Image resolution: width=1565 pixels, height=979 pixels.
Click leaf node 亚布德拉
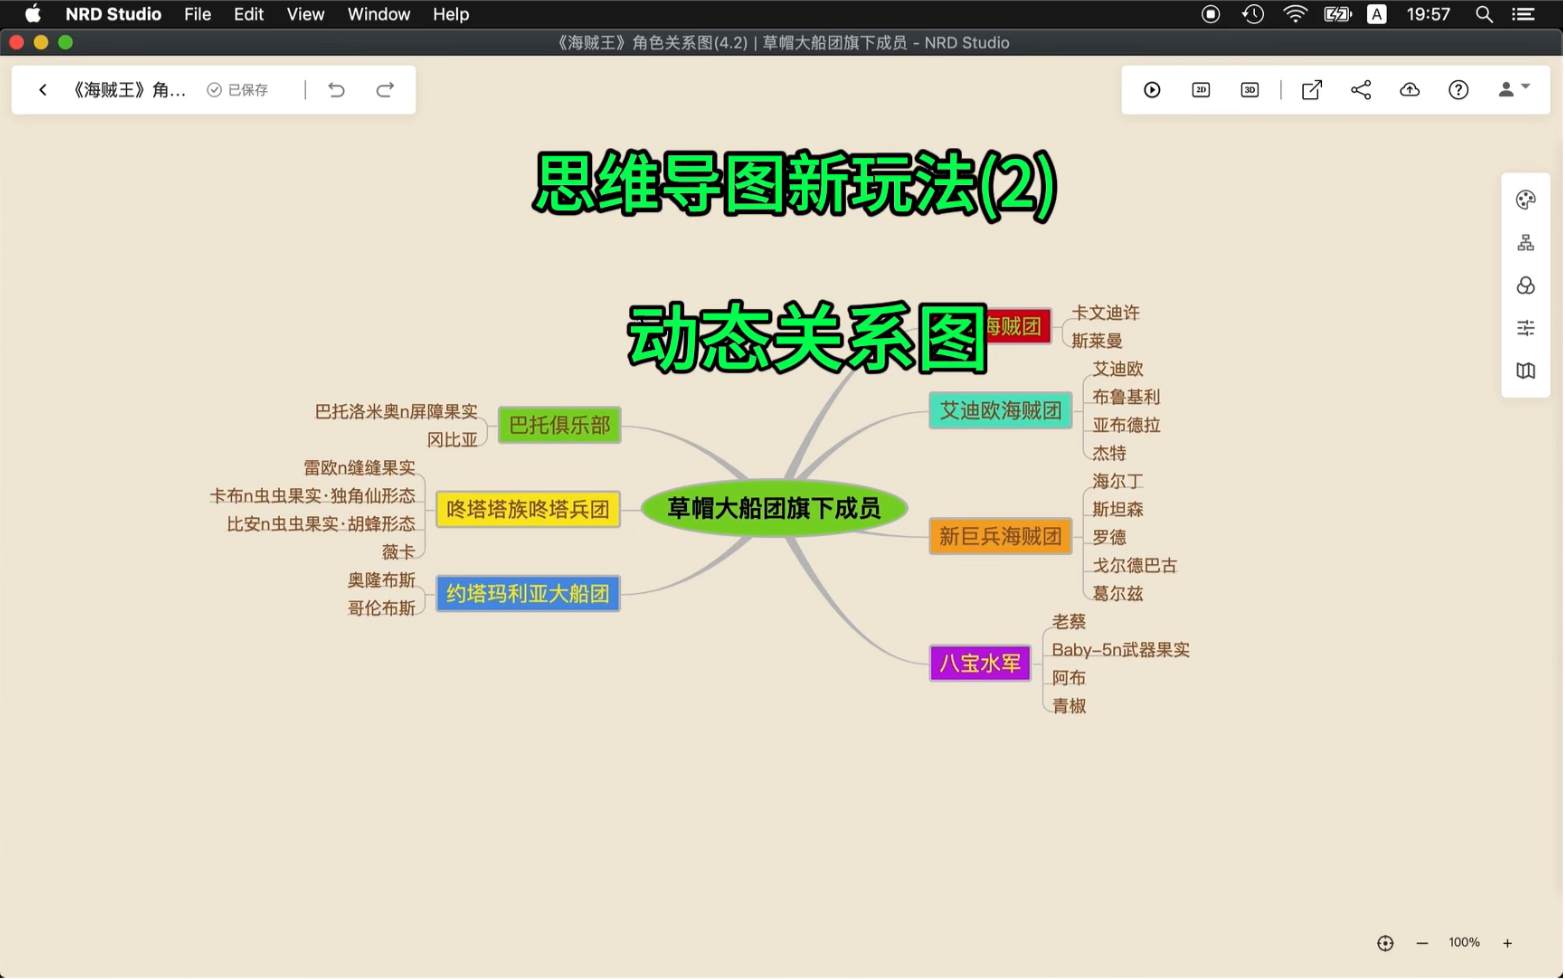[x=1127, y=425]
